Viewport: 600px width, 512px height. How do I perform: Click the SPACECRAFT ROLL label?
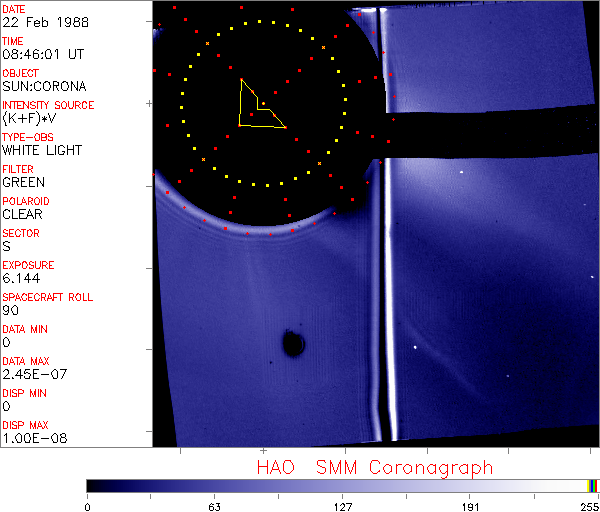48,297
